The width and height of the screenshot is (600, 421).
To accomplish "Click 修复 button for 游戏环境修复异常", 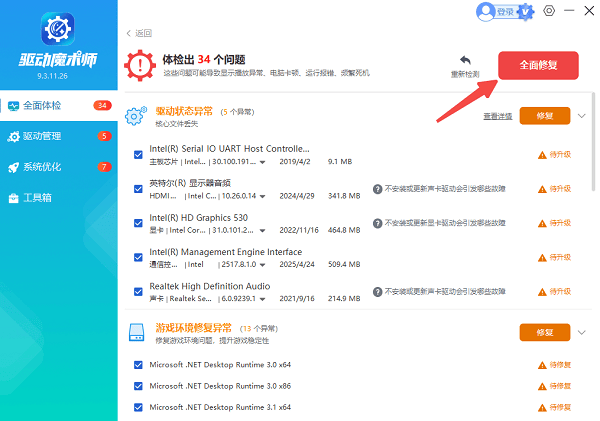I will (x=545, y=333).
